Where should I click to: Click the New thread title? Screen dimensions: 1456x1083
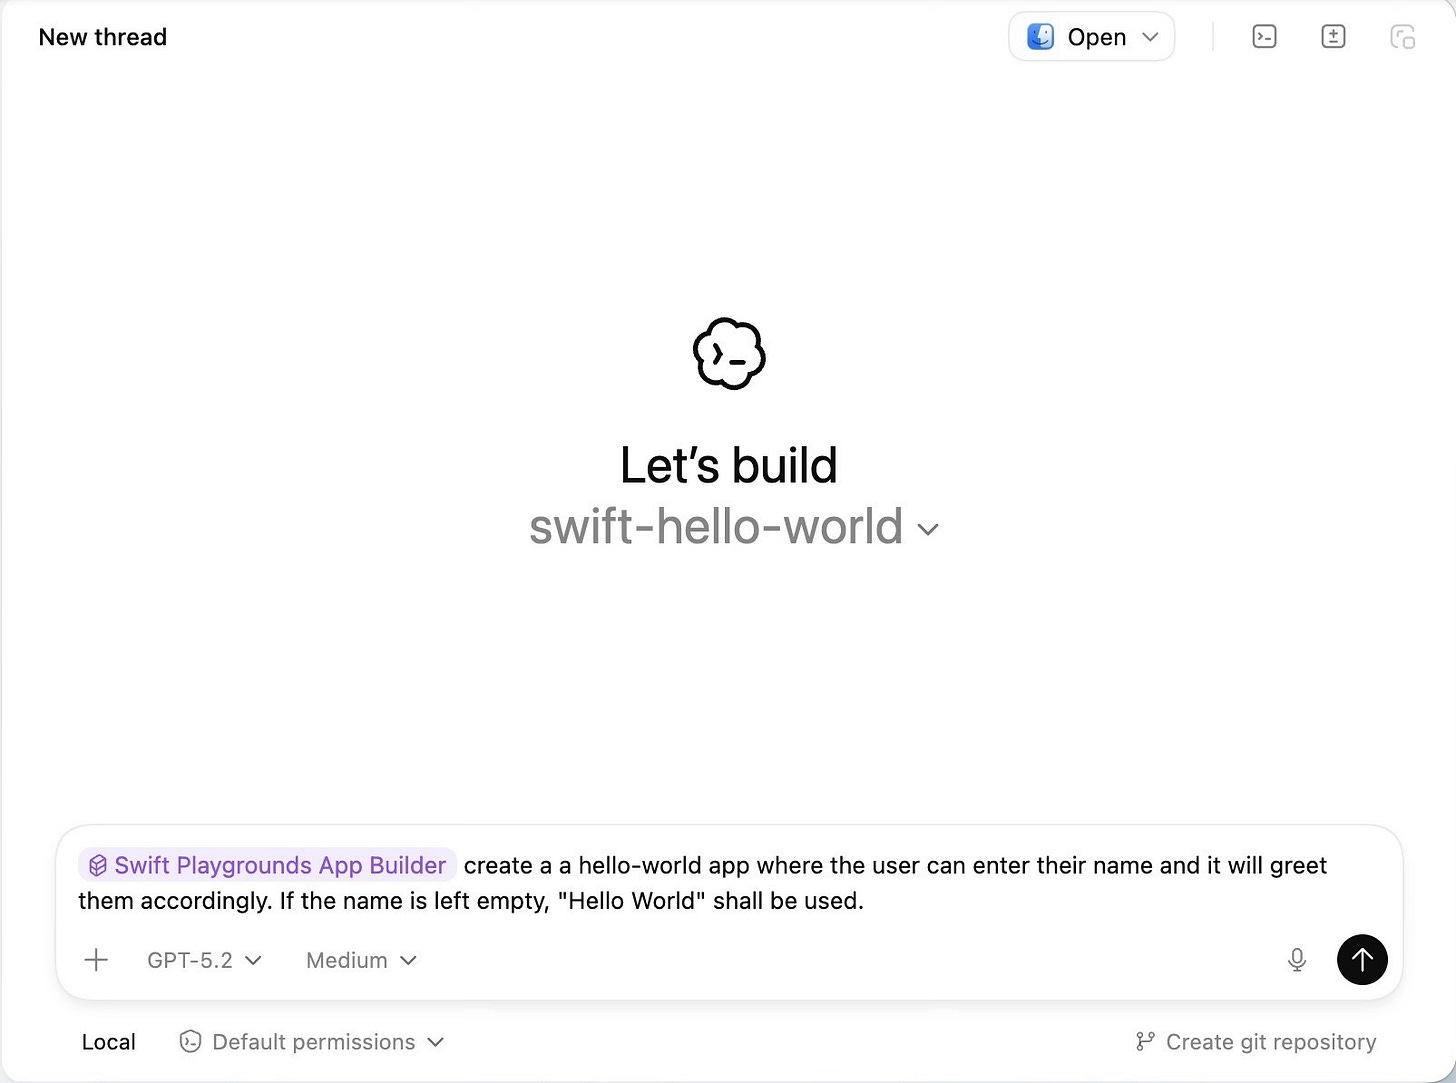pos(103,37)
